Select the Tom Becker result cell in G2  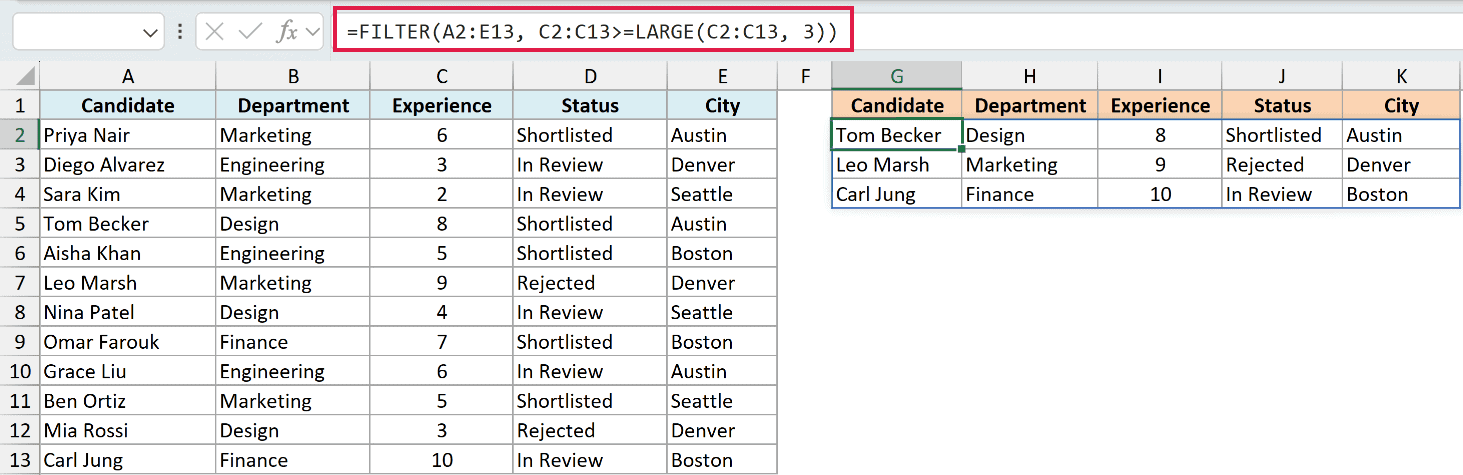point(897,135)
